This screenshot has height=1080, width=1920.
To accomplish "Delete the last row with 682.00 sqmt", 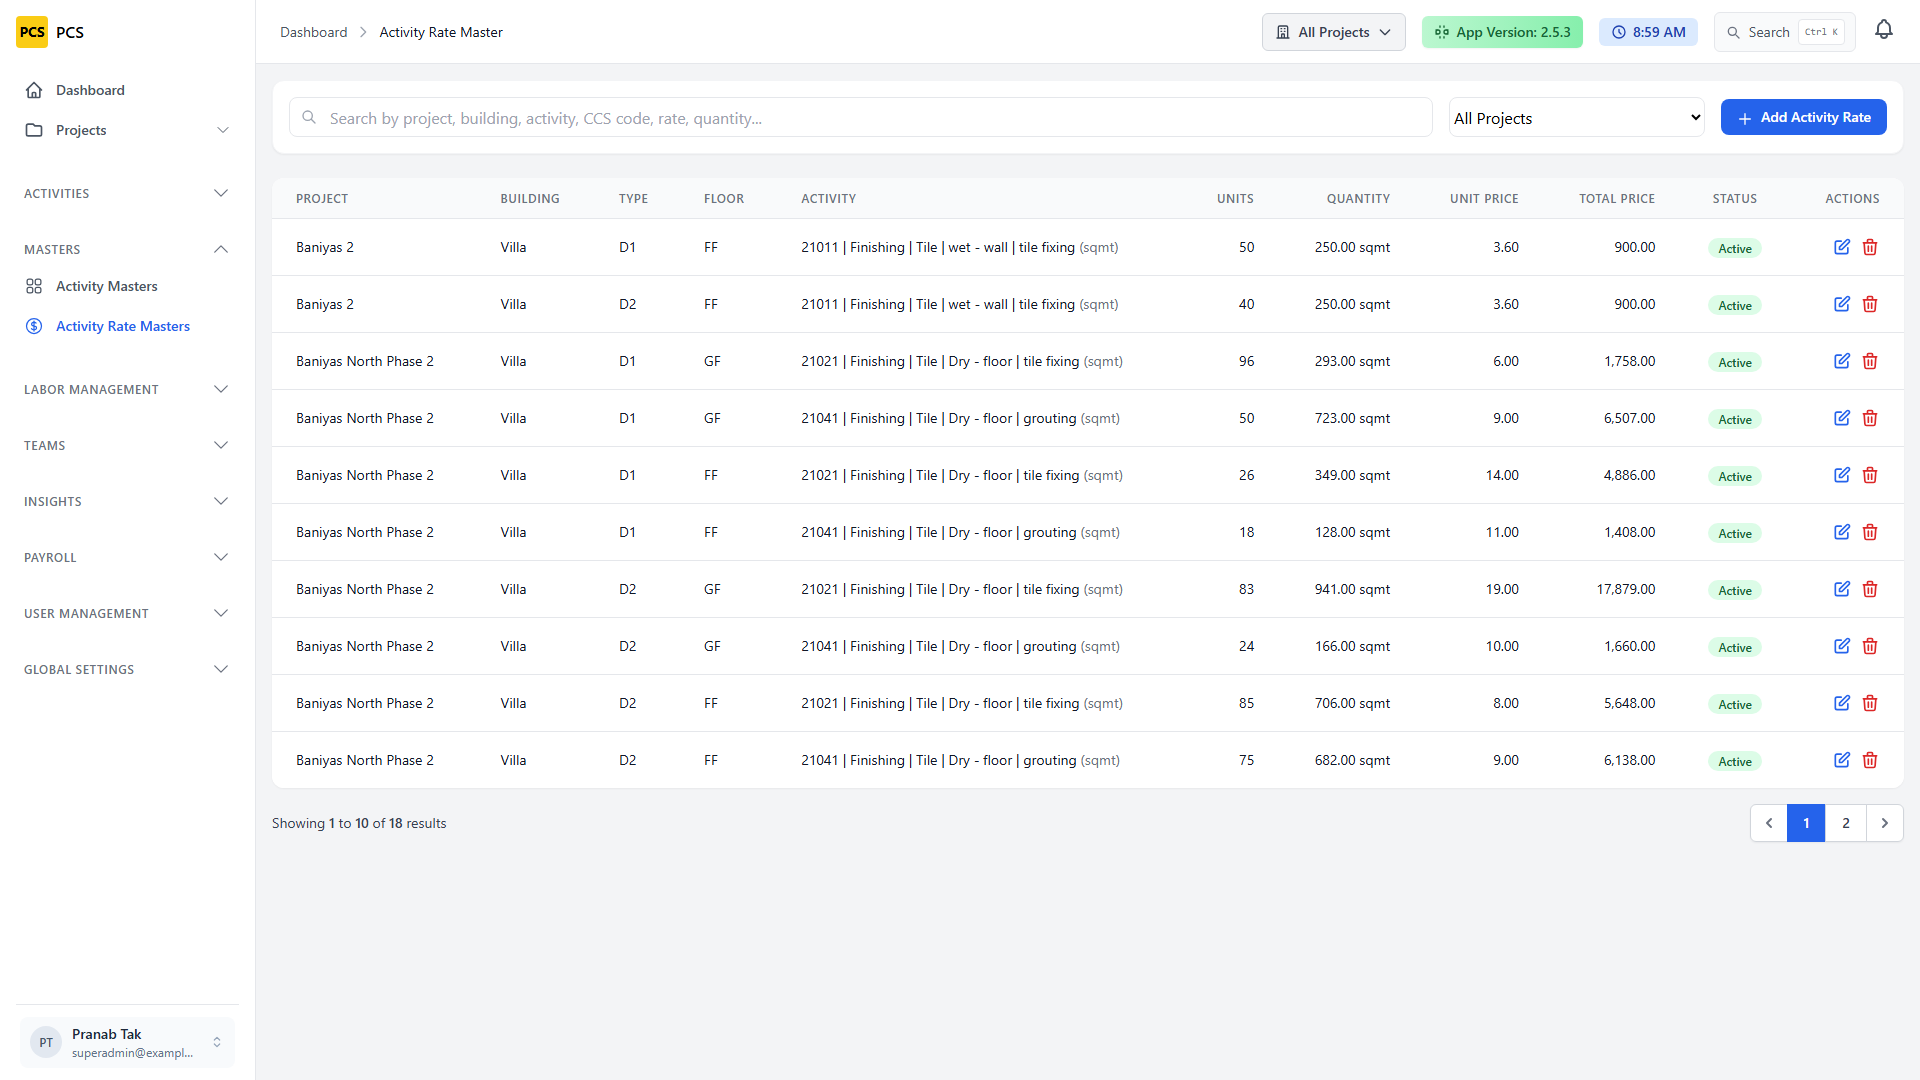I will pyautogui.click(x=1870, y=760).
